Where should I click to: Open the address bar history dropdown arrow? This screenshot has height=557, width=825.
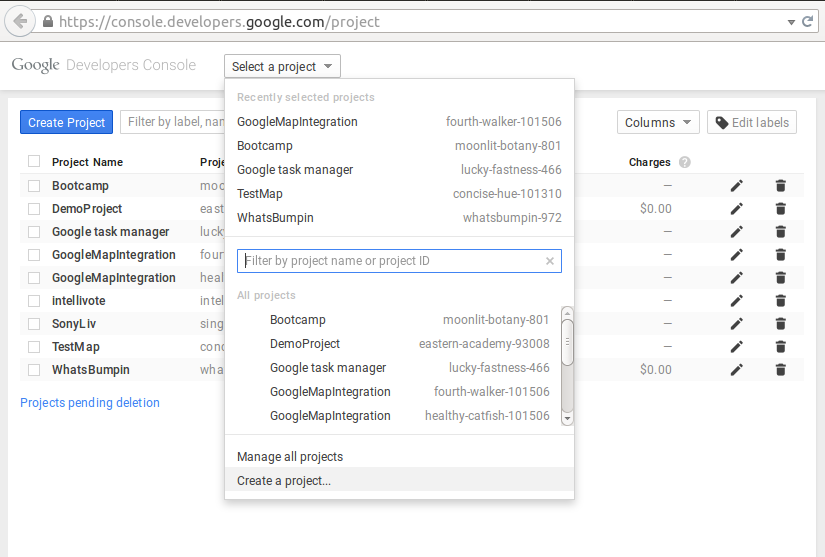(791, 22)
